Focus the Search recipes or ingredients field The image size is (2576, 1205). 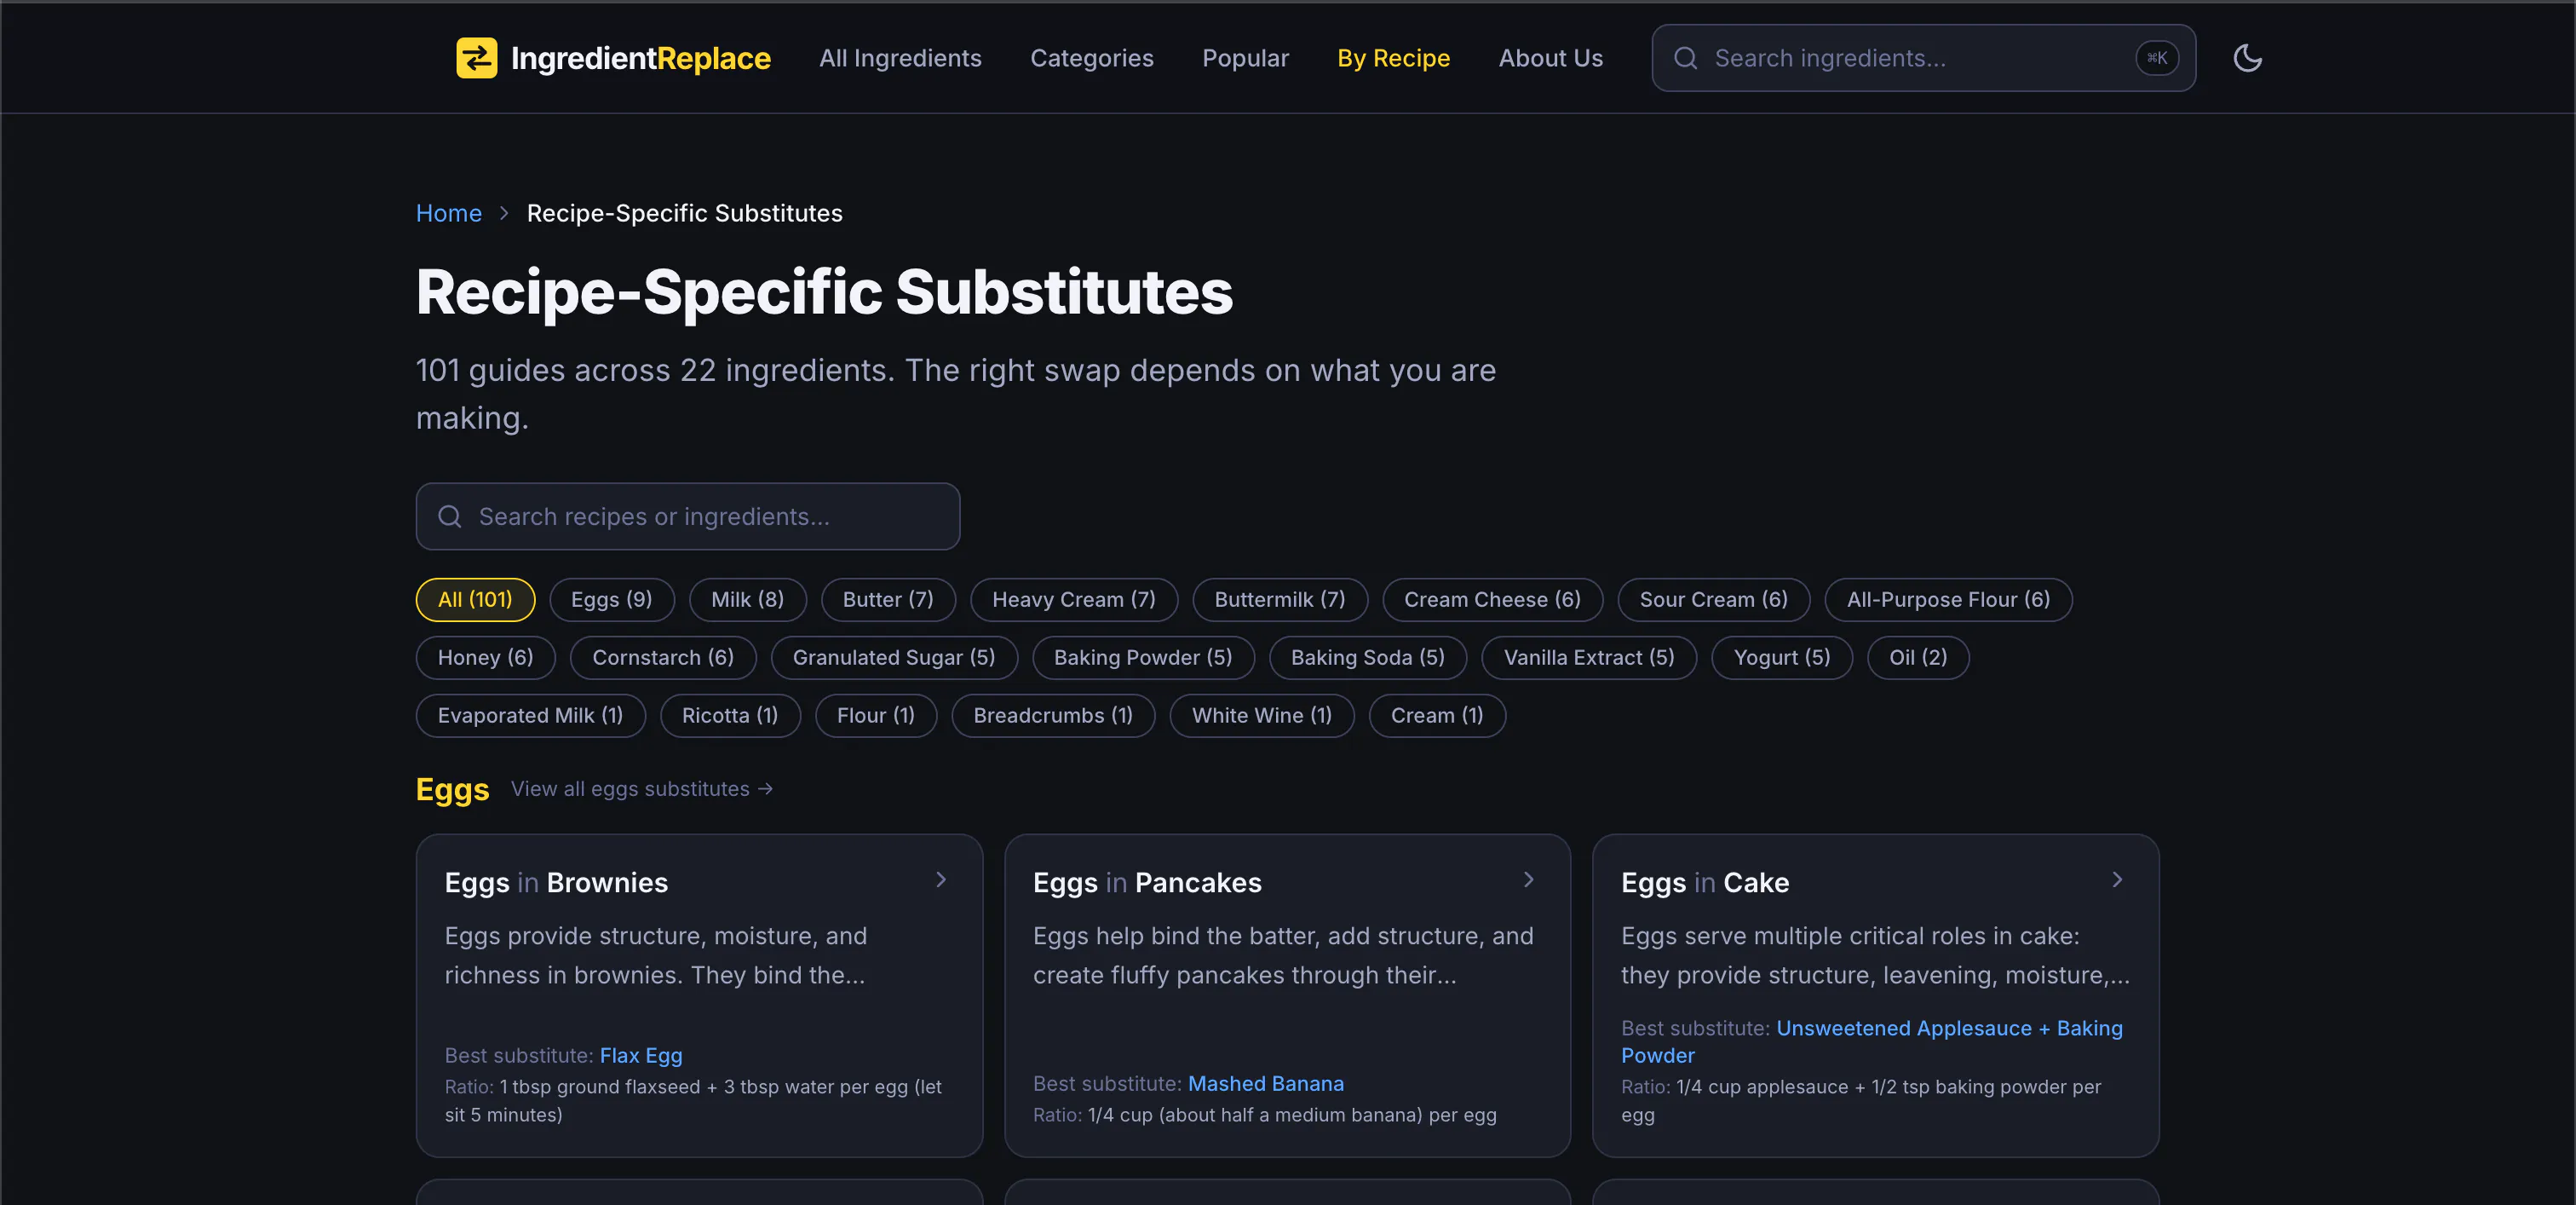(688, 516)
